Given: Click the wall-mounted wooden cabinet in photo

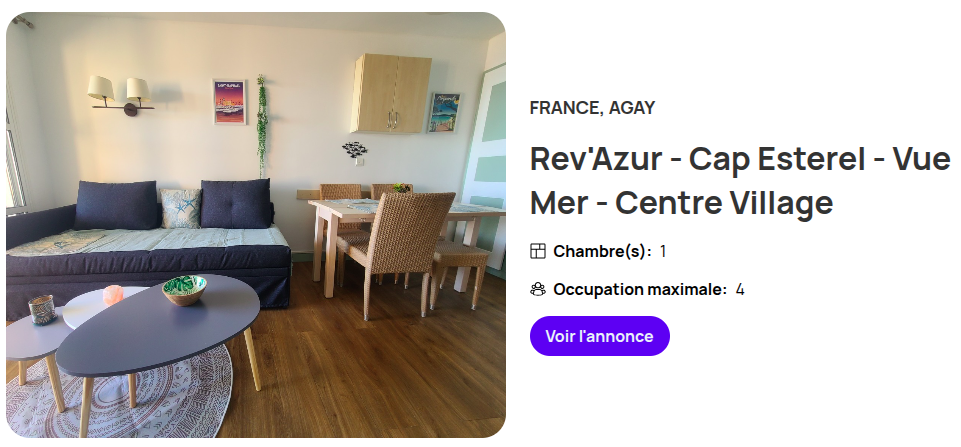Looking at the screenshot, I should [391, 93].
